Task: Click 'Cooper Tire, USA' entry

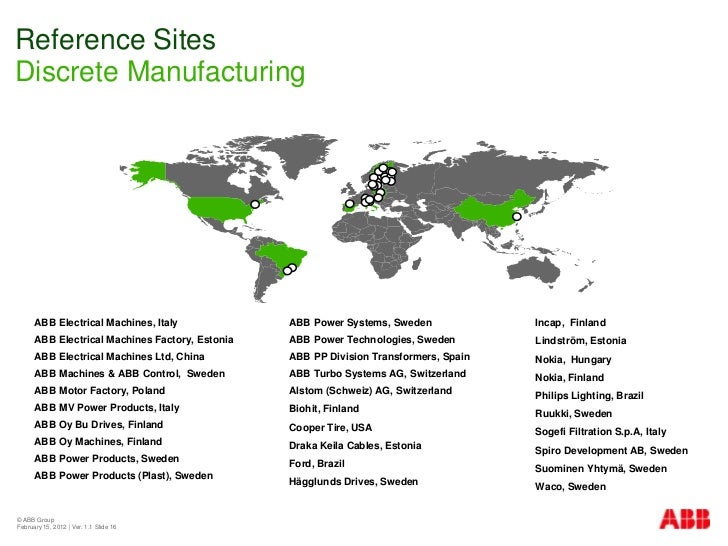Action: point(331,428)
